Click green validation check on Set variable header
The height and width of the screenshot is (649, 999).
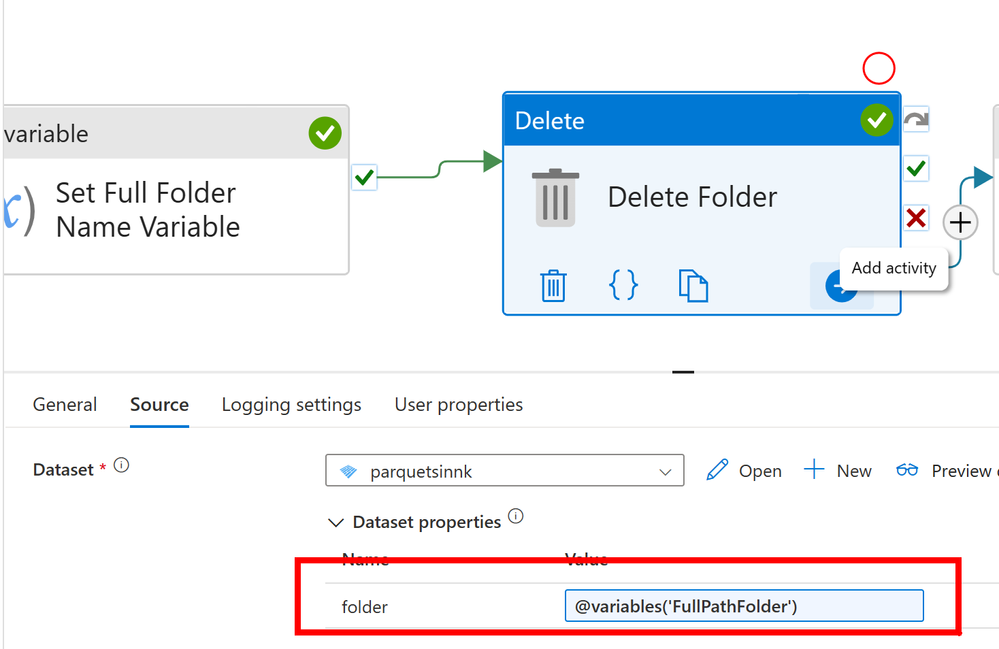[325, 133]
